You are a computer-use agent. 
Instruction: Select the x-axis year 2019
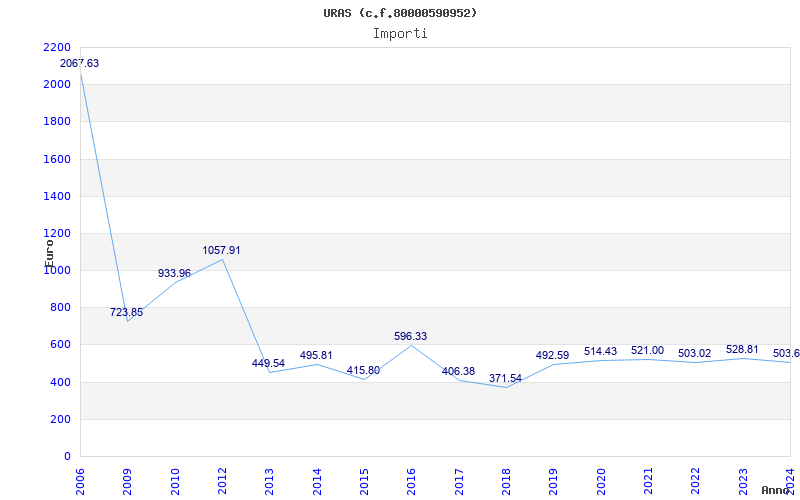554,482
